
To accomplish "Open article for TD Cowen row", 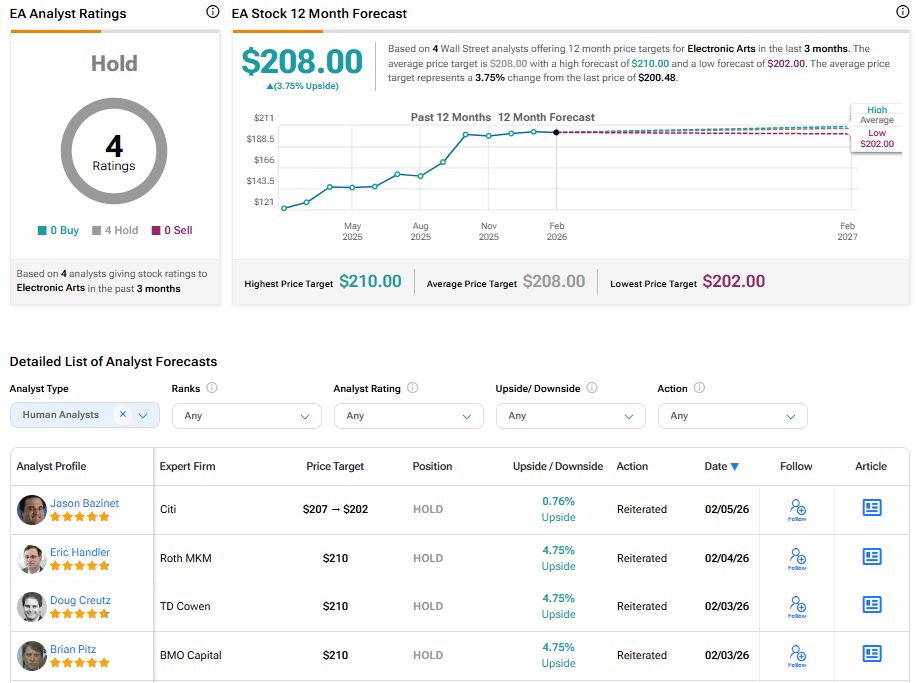I will pyautogui.click(x=872, y=605).
